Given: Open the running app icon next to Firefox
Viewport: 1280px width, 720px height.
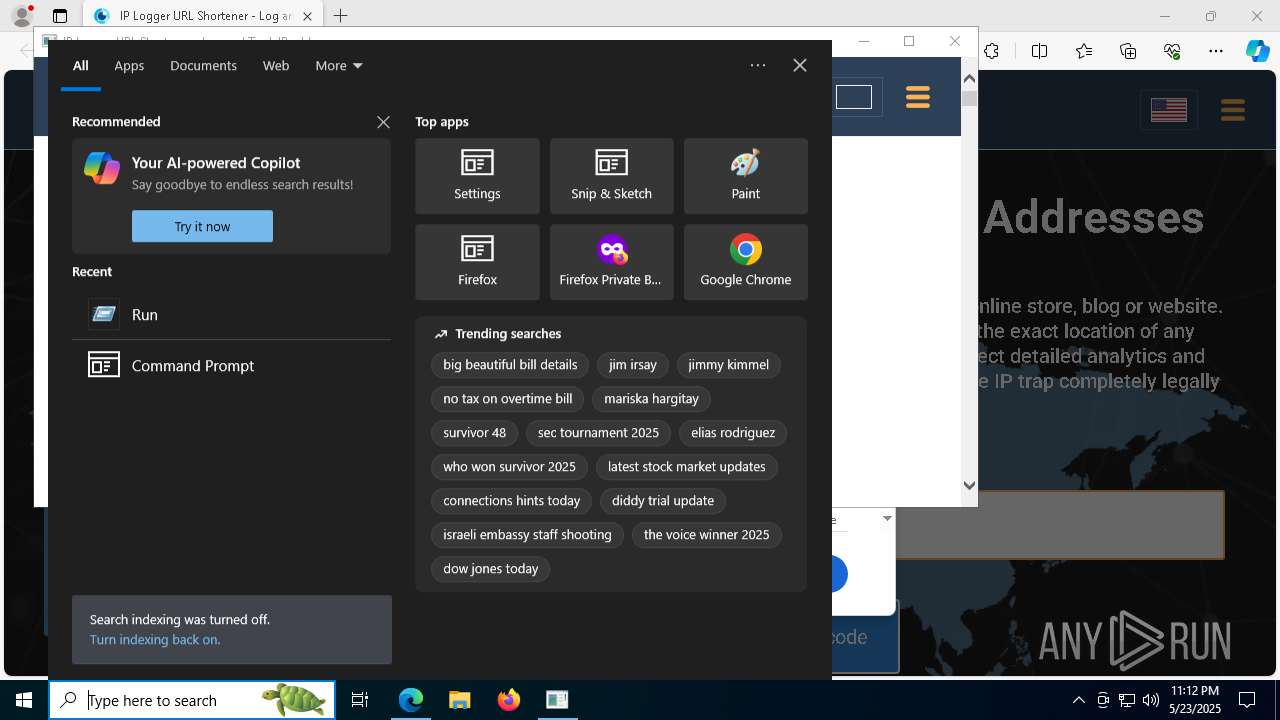Looking at the screenshot, I should pos(557,700).
